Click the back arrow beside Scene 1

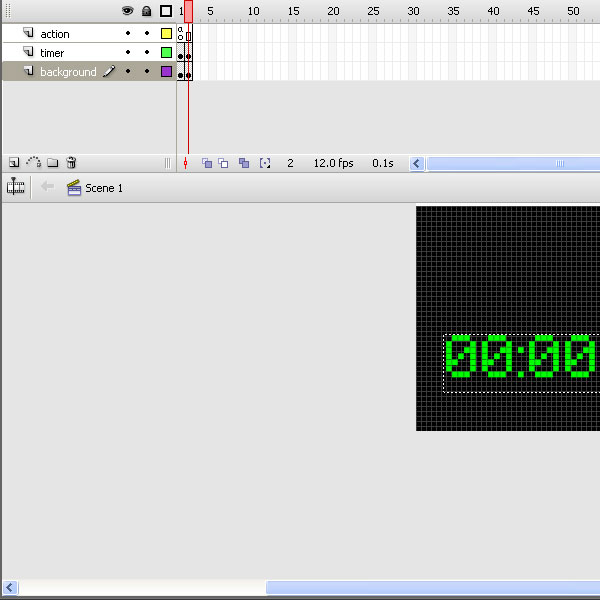(x=47, y=187)
